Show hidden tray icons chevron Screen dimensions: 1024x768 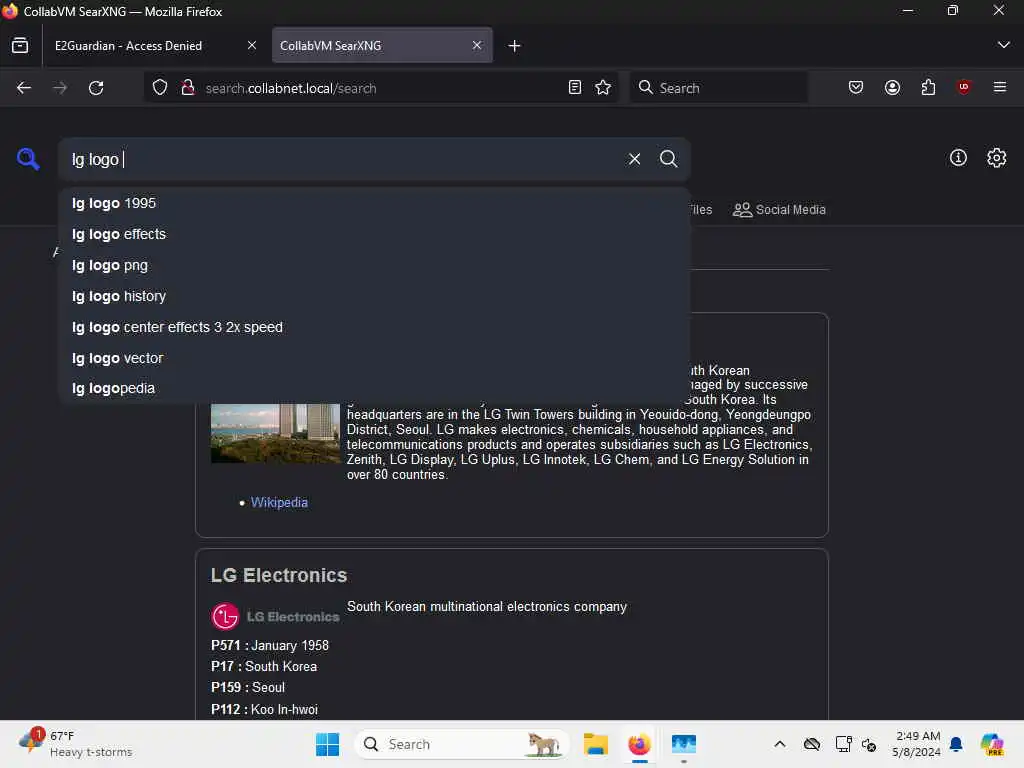point(780,744)
